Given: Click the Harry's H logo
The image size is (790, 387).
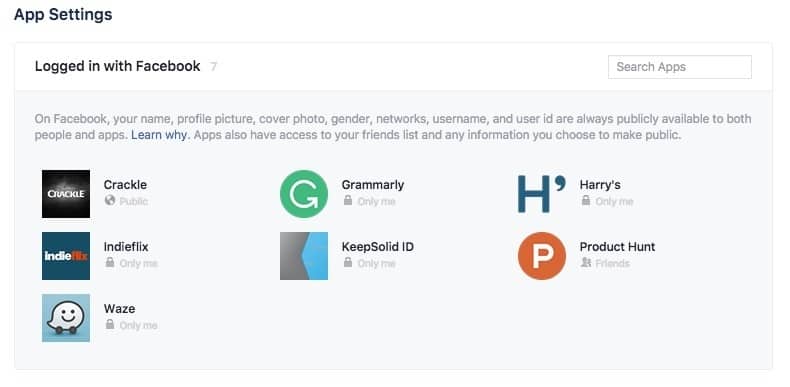Looking at the screenshot, I should [x=542, y=194].
